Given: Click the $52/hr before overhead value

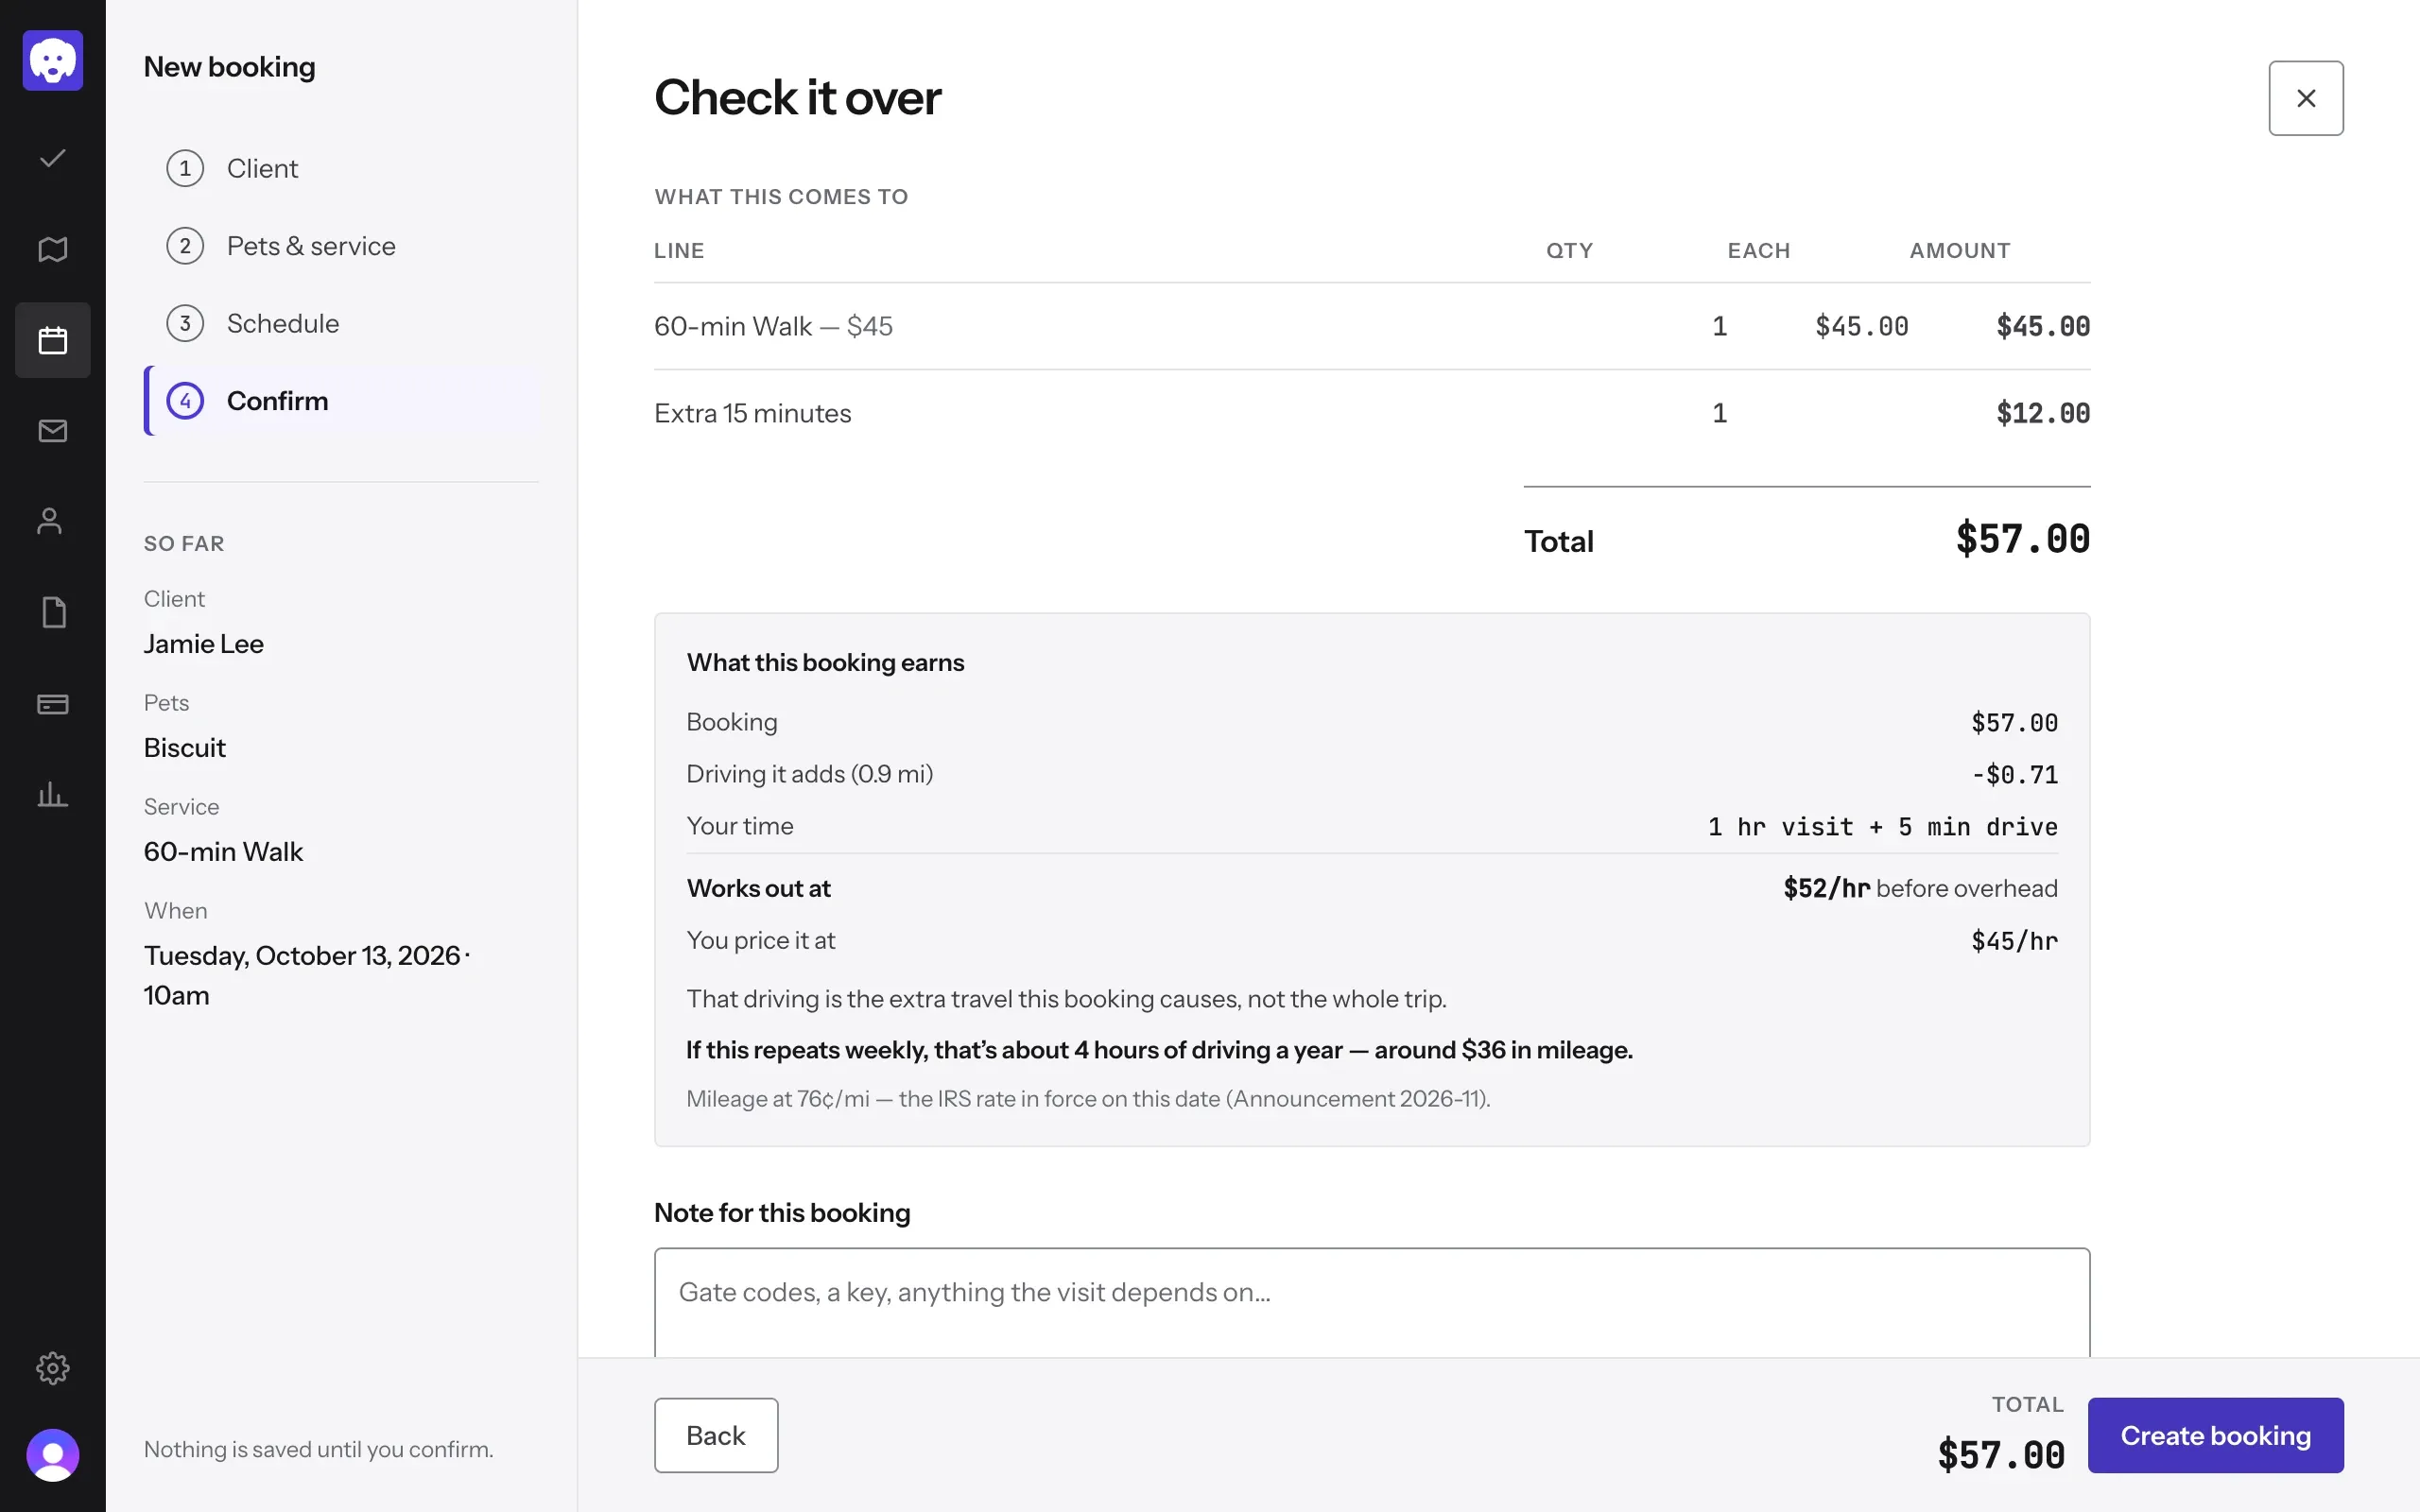Looking at the screenshot, I should coord(1920,888).
